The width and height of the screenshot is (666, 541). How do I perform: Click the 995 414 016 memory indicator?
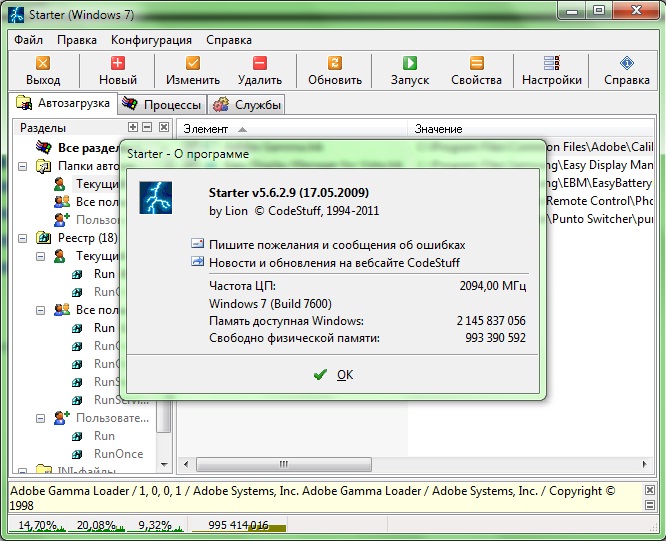(238, 525)
